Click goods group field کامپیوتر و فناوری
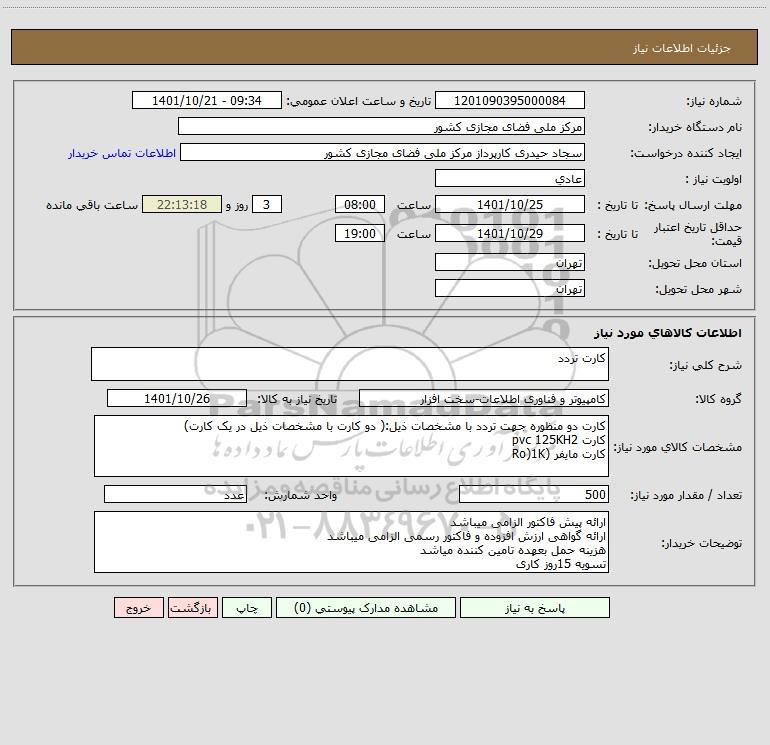 pyautogui.click(x=484, y=398)
